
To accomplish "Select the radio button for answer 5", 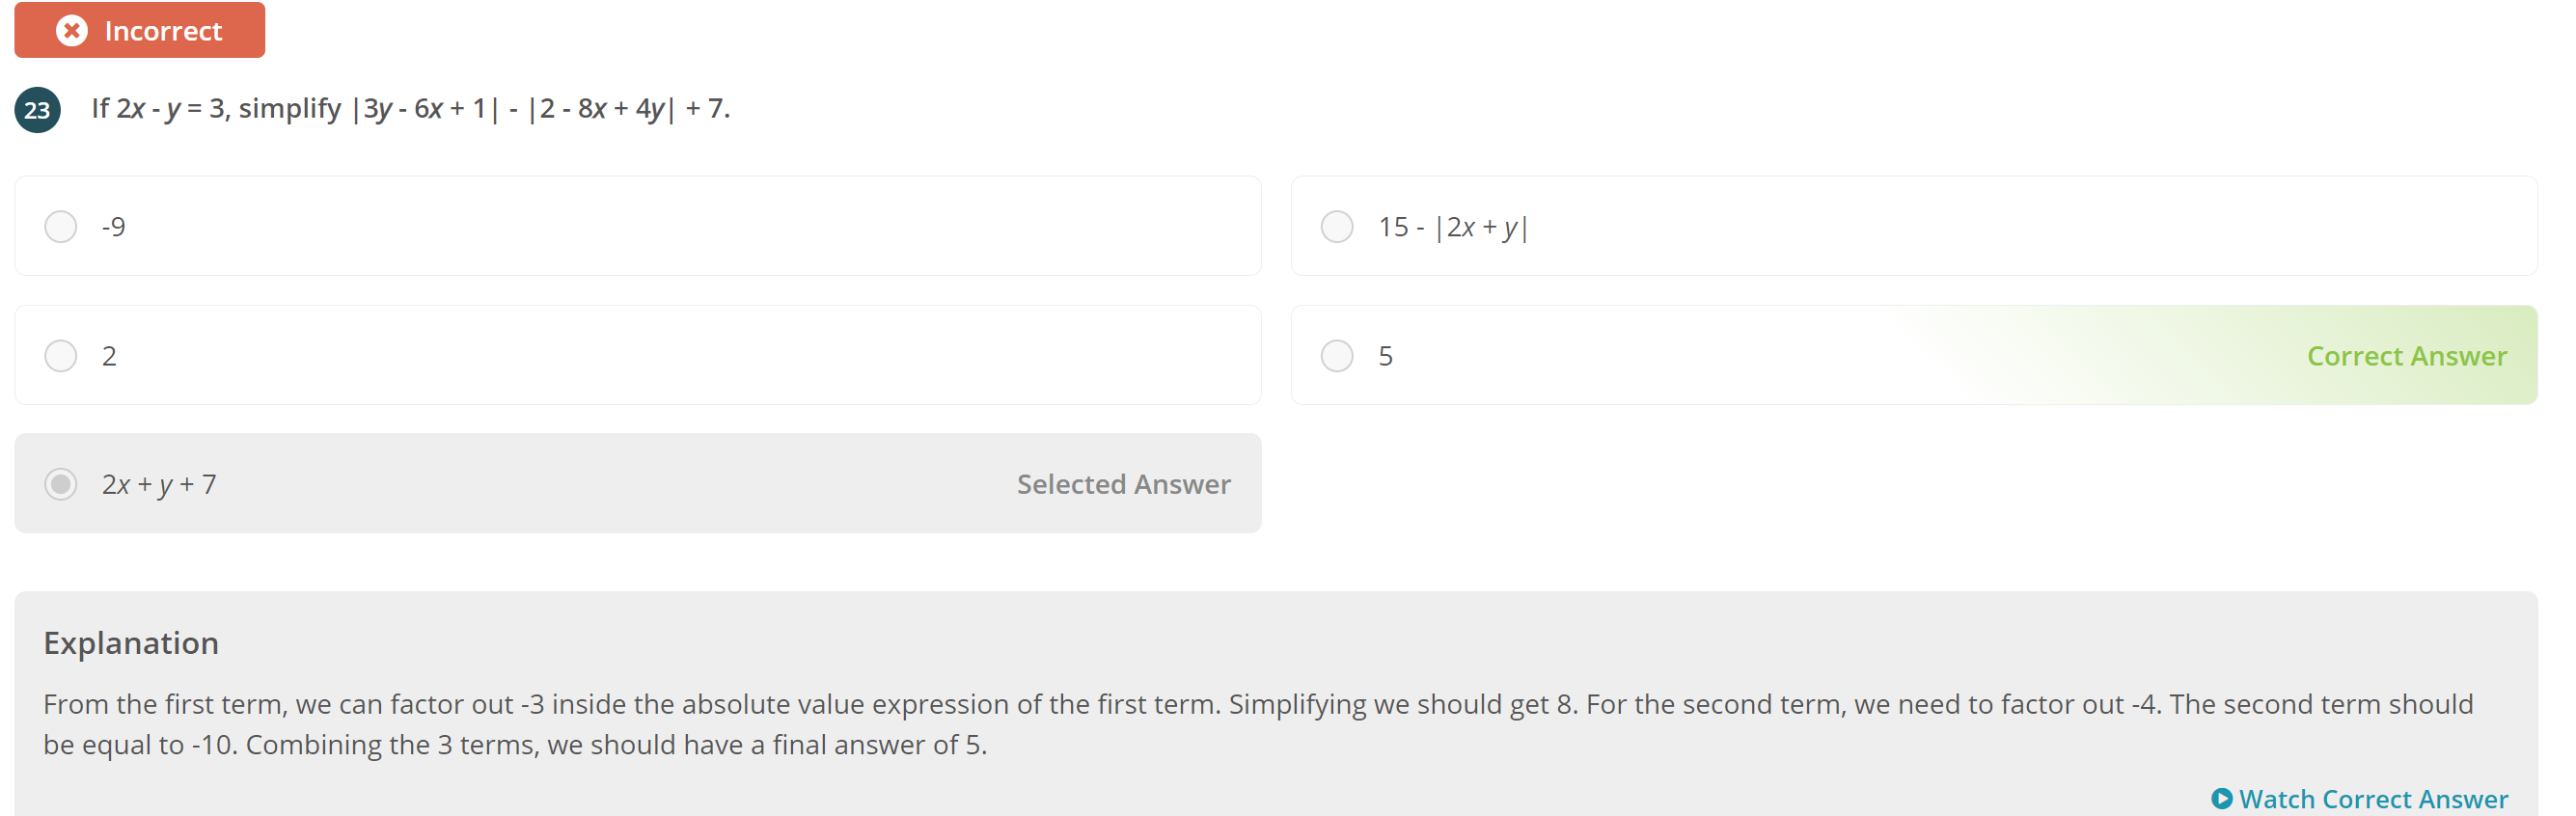I will click(x=1337, y=355).
